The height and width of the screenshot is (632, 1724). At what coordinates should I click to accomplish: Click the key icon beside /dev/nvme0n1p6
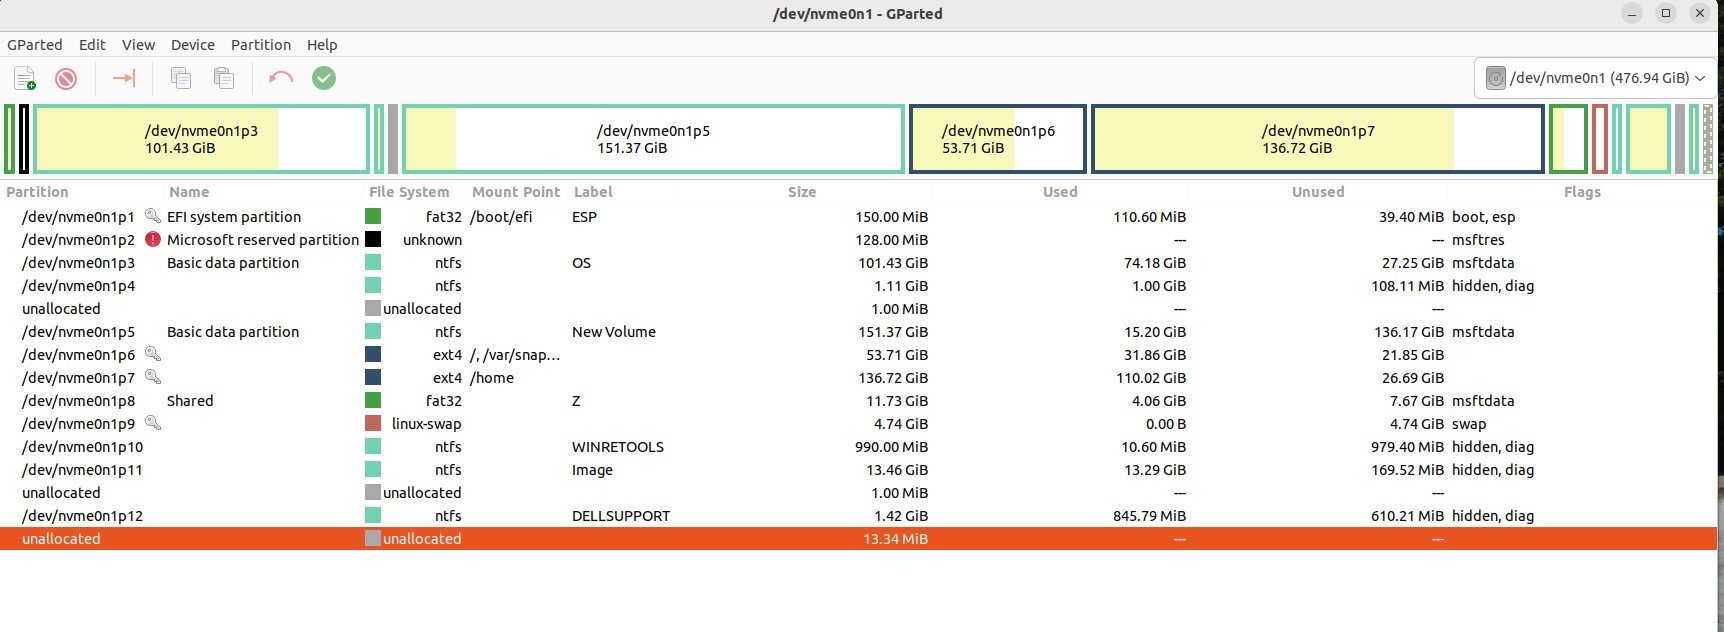pyautogui.click(x=153, y=354)
